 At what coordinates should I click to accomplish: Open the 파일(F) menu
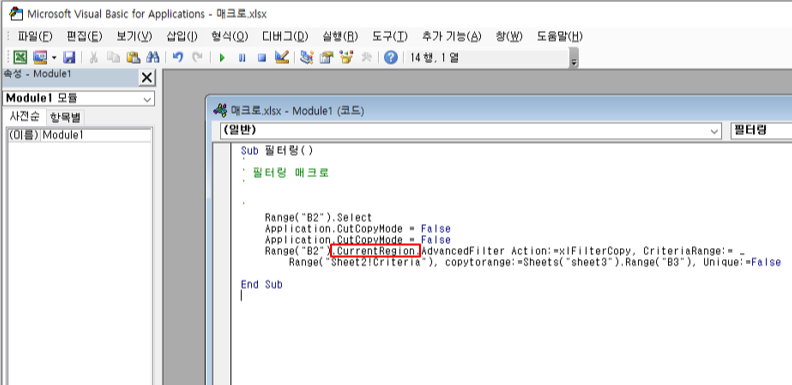click(34, 36)
